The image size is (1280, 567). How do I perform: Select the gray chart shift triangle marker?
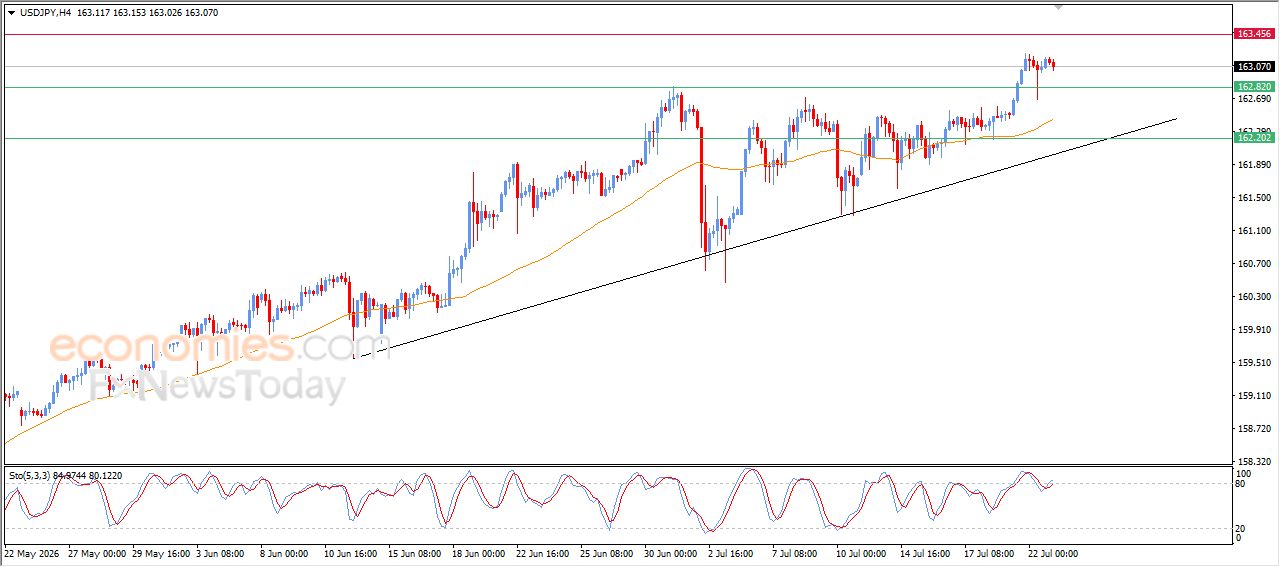tap(1058, 7)
